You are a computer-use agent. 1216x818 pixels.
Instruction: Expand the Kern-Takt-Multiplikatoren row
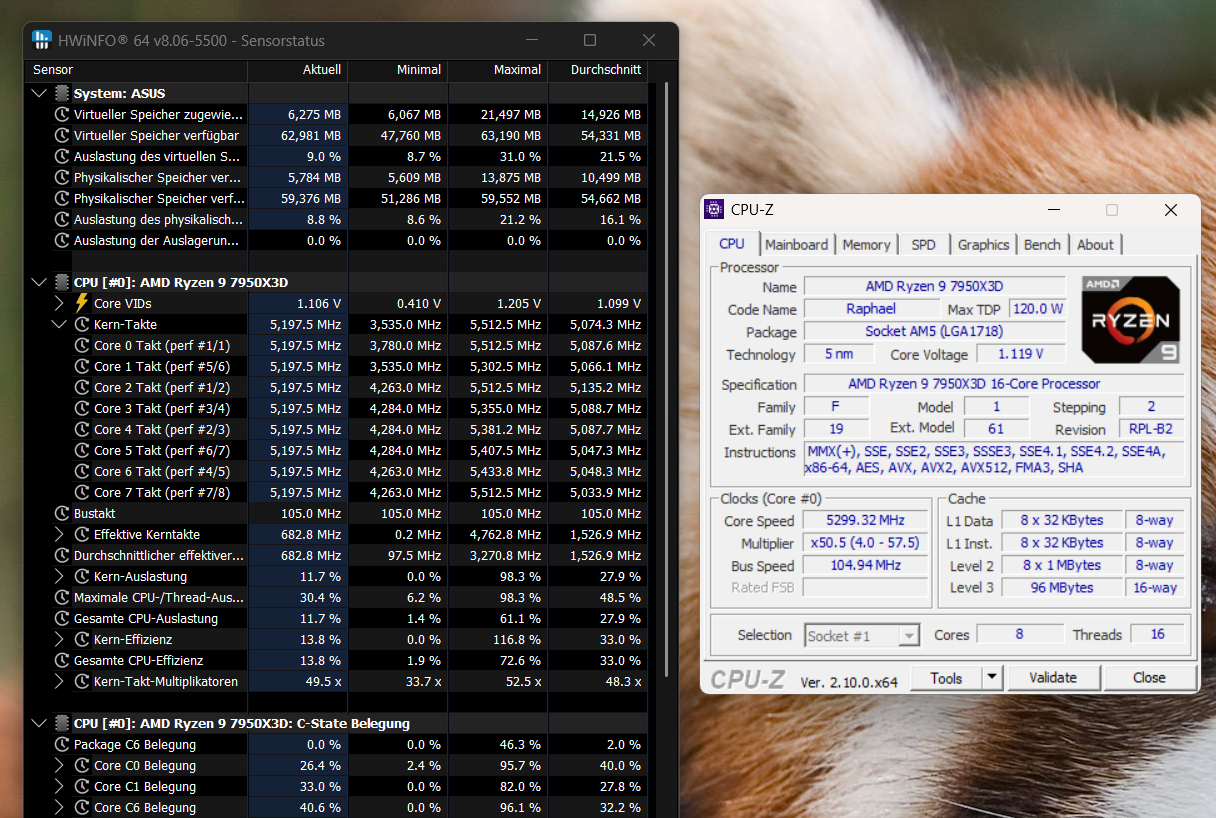click(60, 681)
